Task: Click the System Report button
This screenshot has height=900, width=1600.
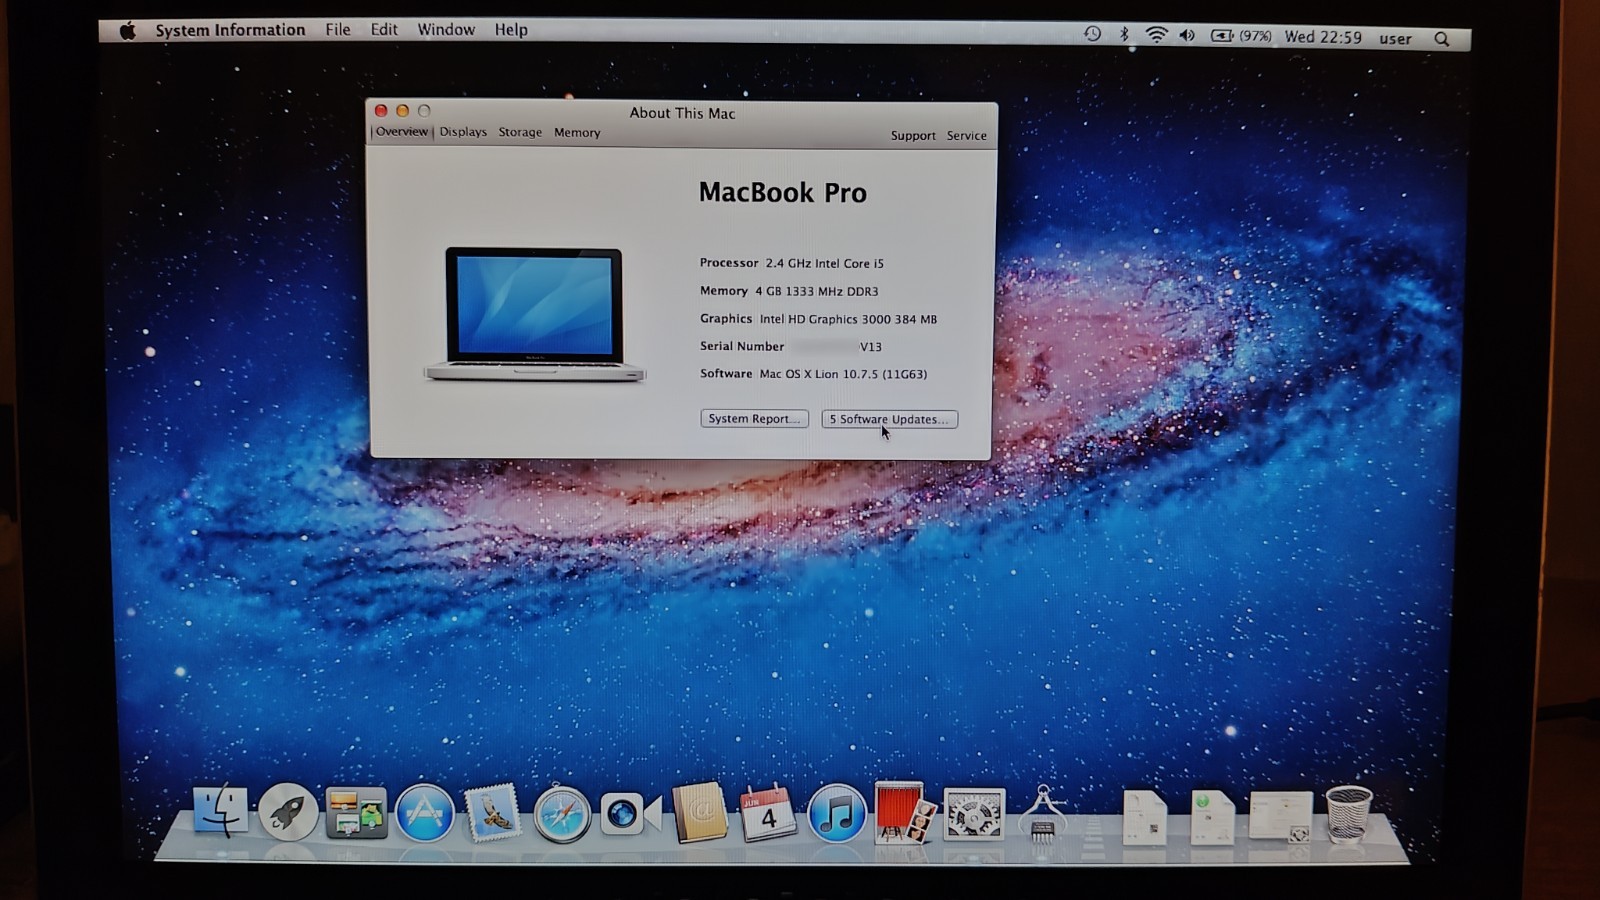Action: (754, 418)
